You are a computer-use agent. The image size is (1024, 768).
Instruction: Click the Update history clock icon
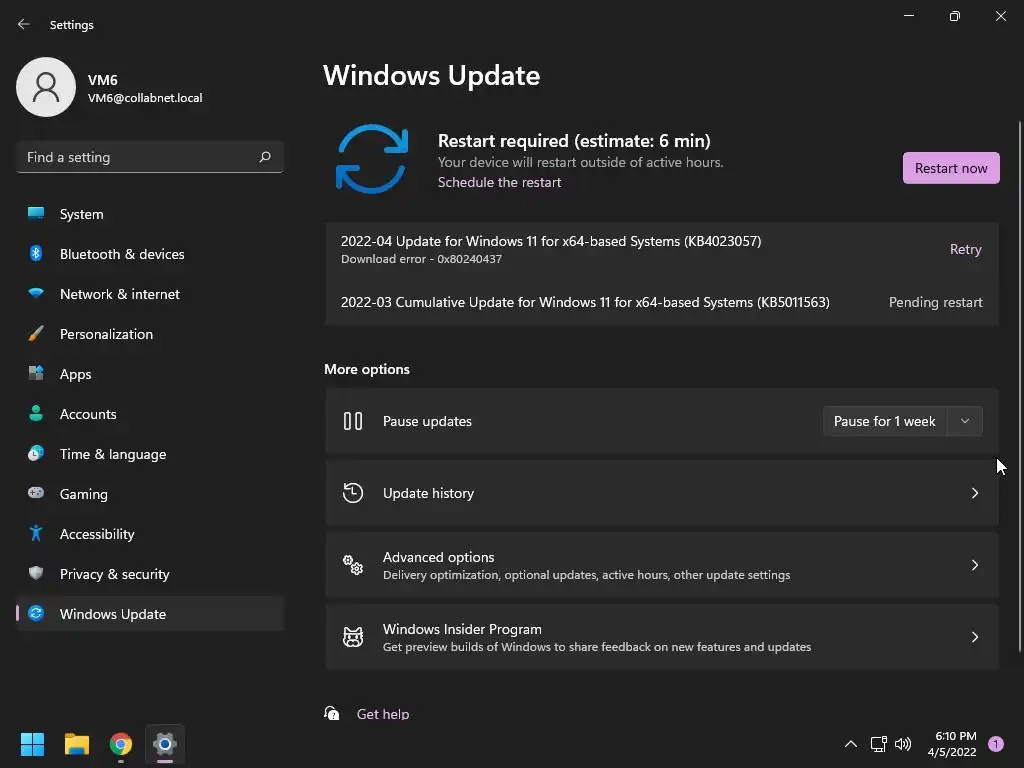353,493
